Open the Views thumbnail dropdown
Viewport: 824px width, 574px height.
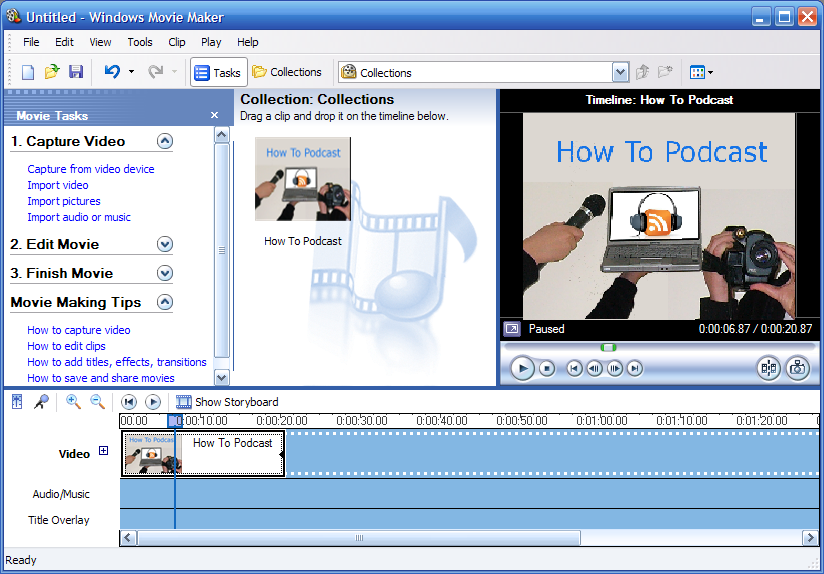701,72
